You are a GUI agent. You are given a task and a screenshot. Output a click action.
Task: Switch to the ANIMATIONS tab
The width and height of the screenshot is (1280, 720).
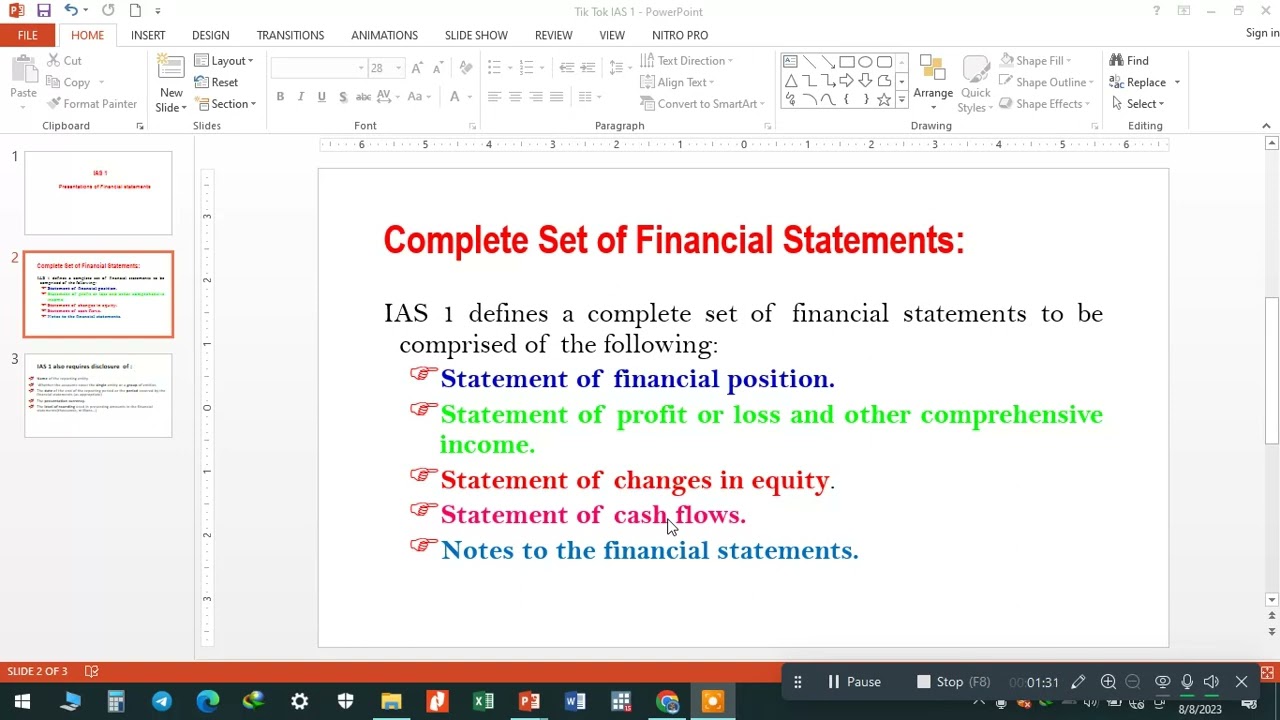[384, 35]
